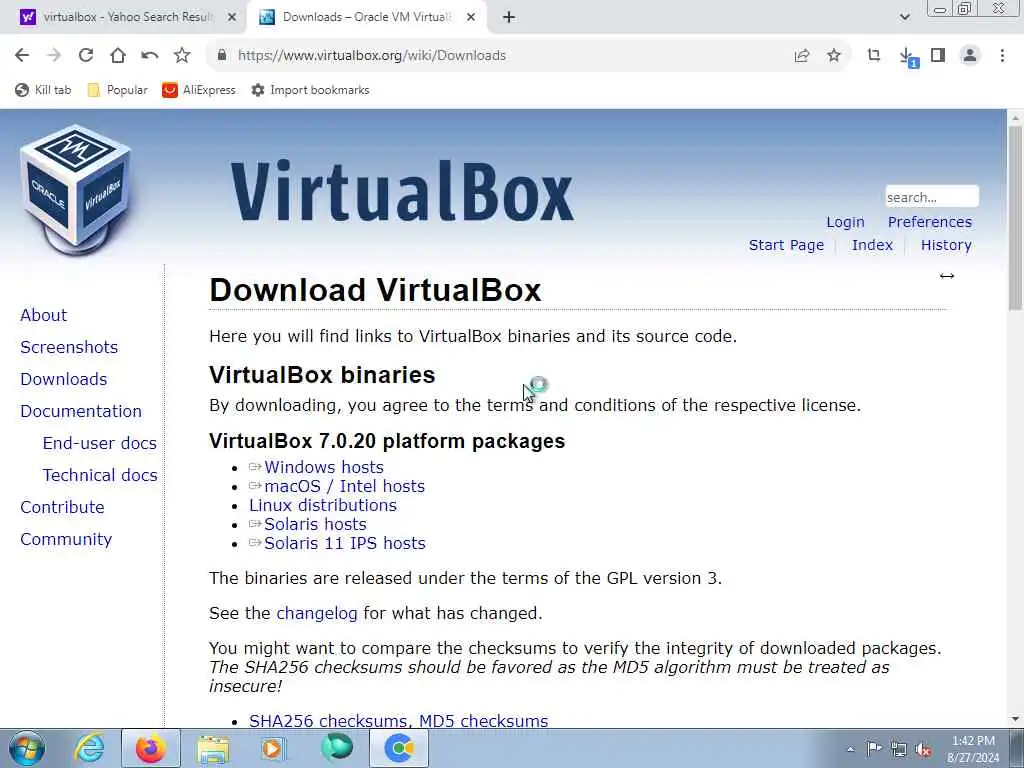Open the browser three-dot menu
The width and height of the screenshot is (1024, 768).
coord(1002,56)
